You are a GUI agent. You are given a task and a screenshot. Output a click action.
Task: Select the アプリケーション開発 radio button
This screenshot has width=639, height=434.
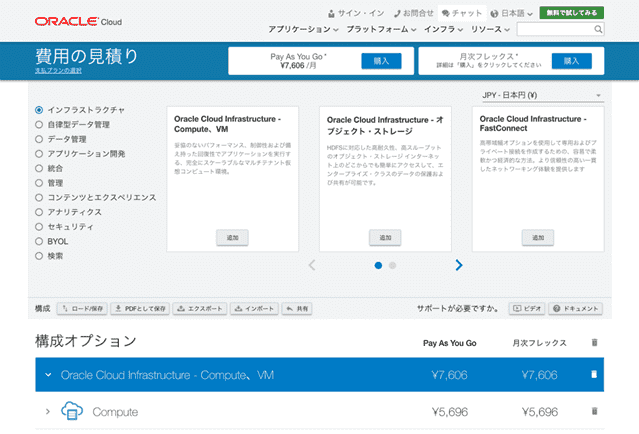tap(39, 154)
